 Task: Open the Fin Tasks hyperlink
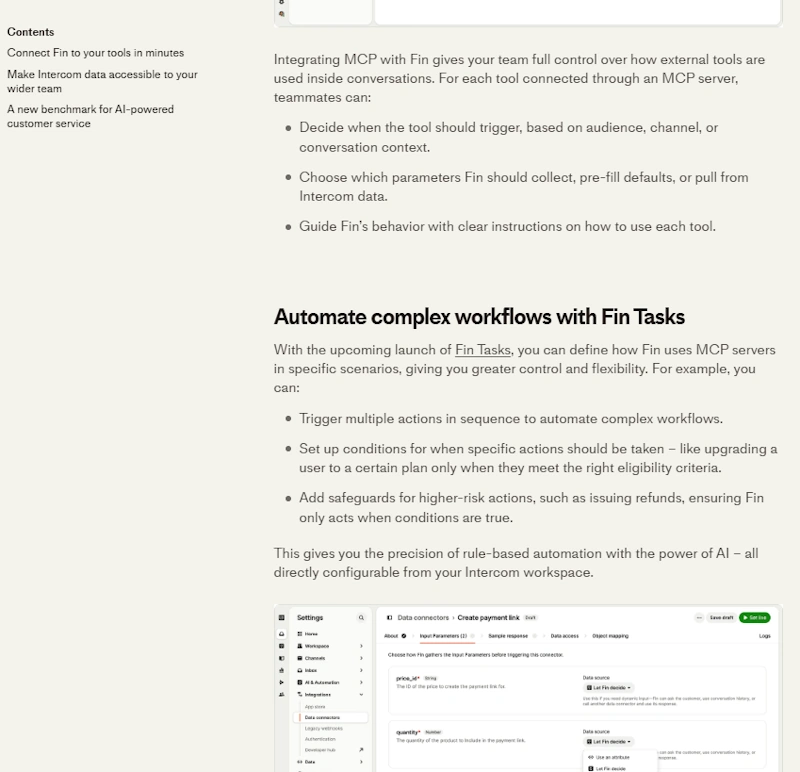[482, 350]
